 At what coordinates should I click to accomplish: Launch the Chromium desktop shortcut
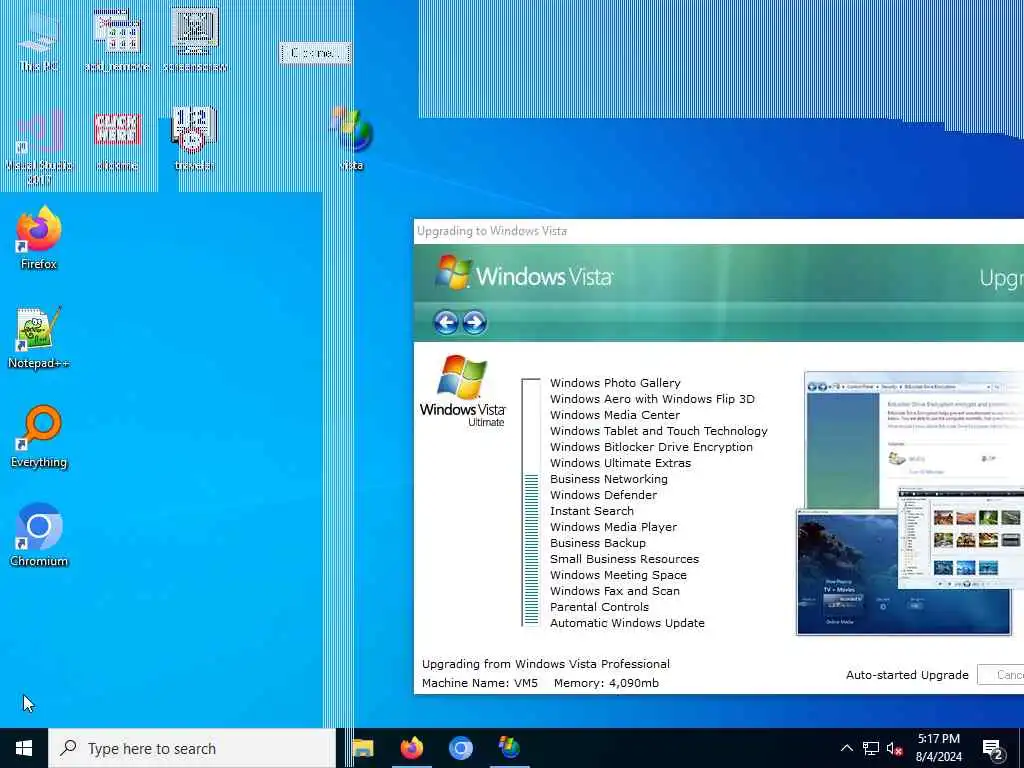click(x=39, y=535)
